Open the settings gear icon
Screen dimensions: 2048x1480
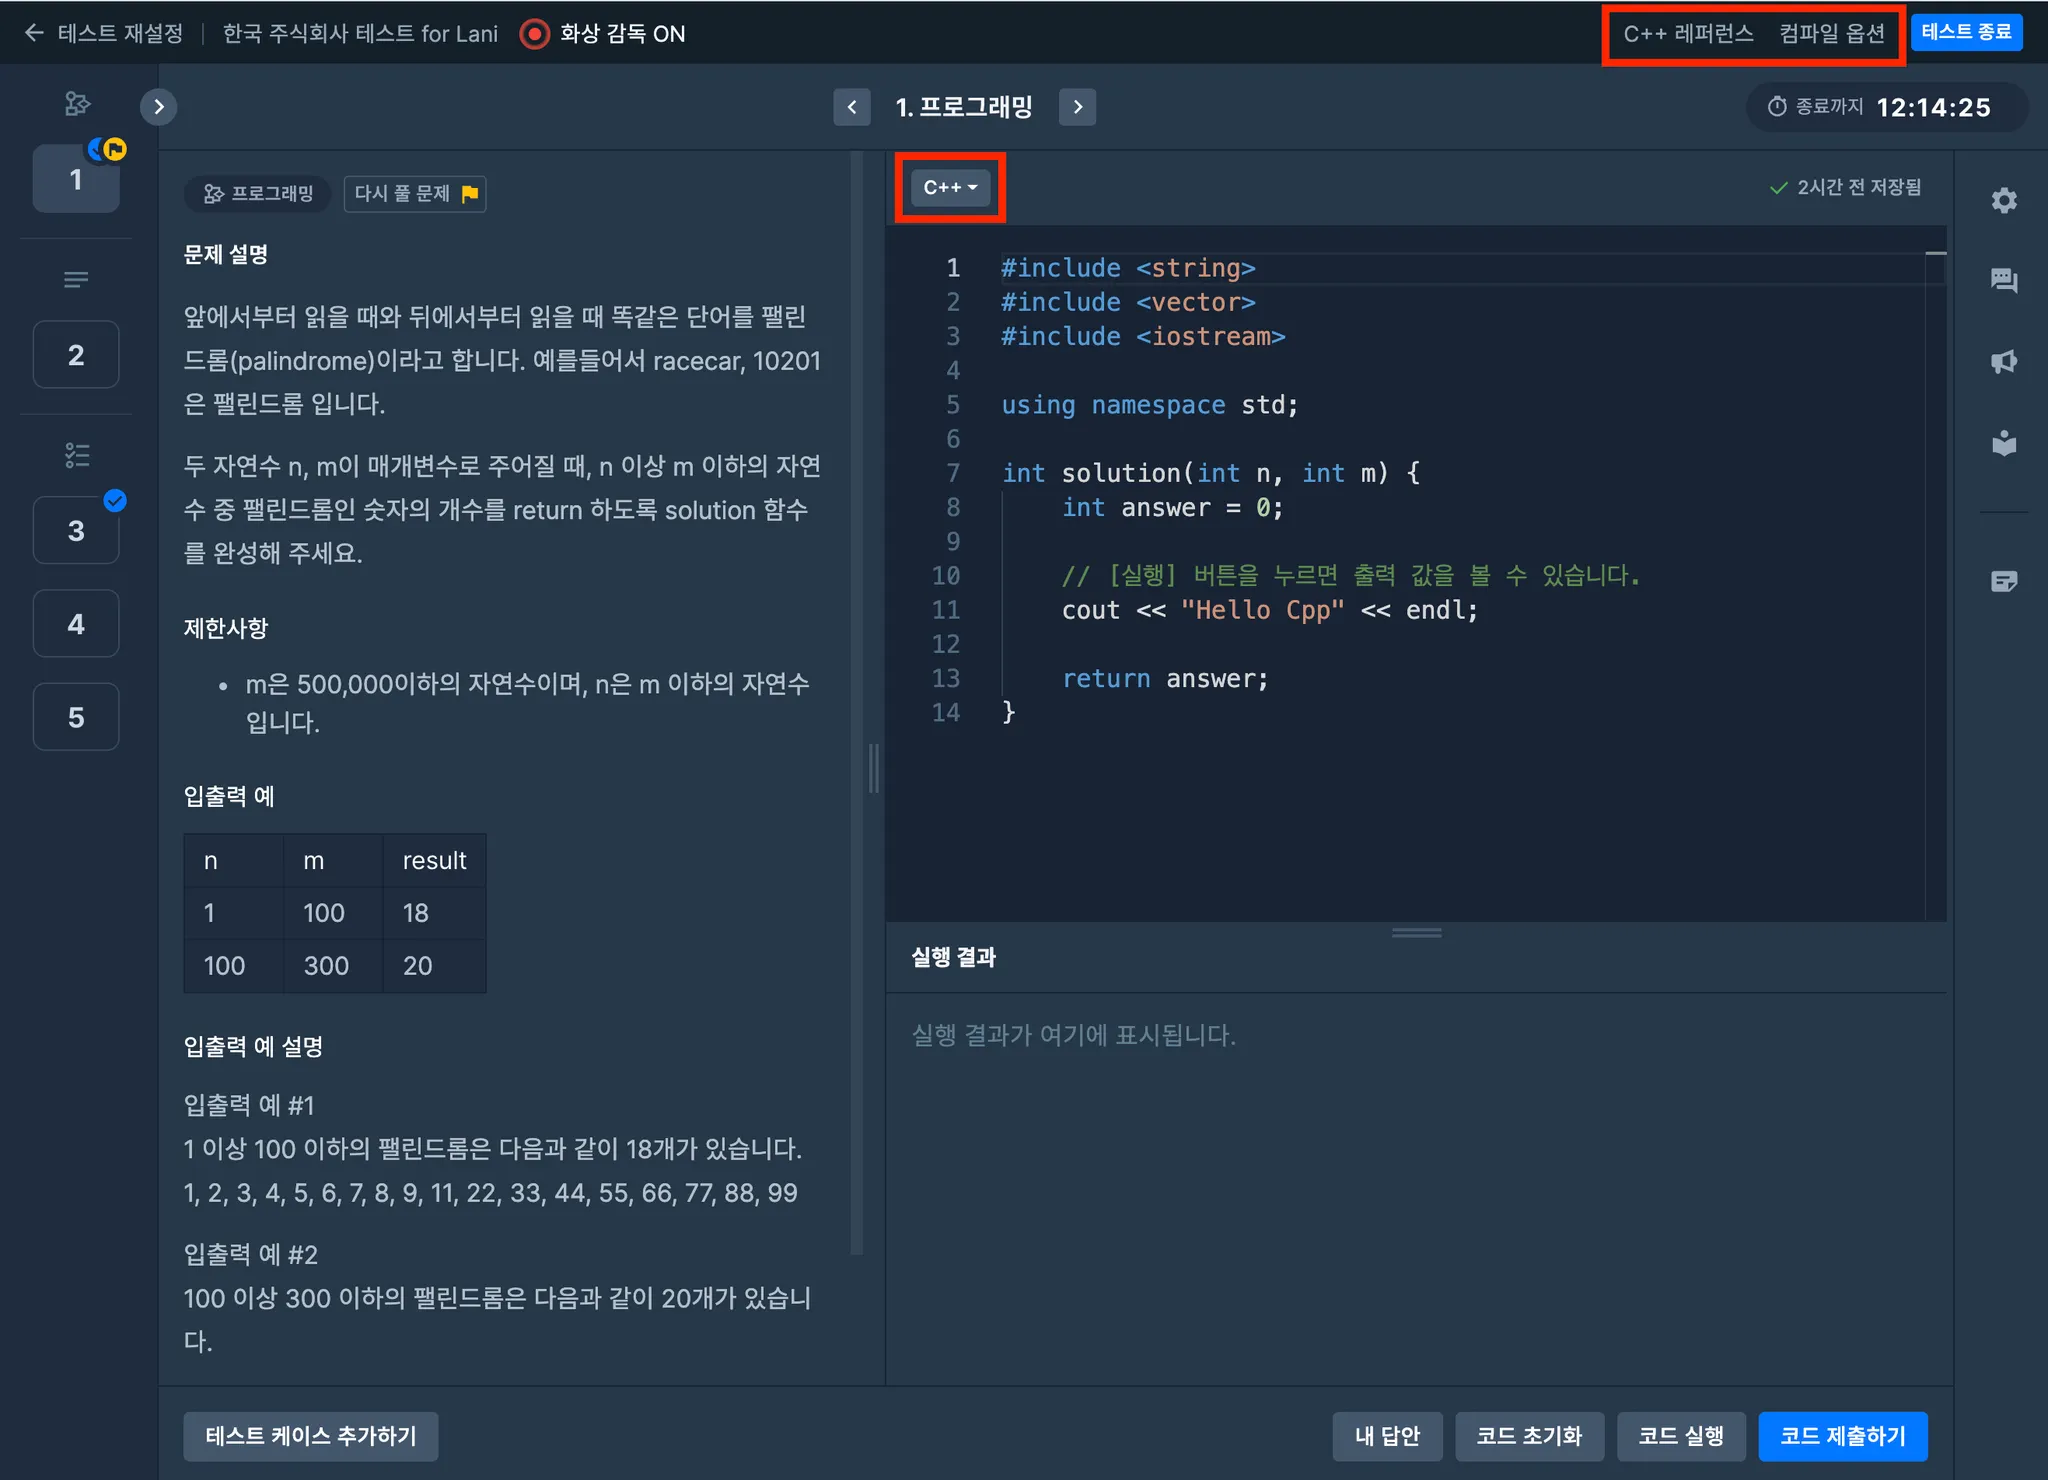[2003, 201]
